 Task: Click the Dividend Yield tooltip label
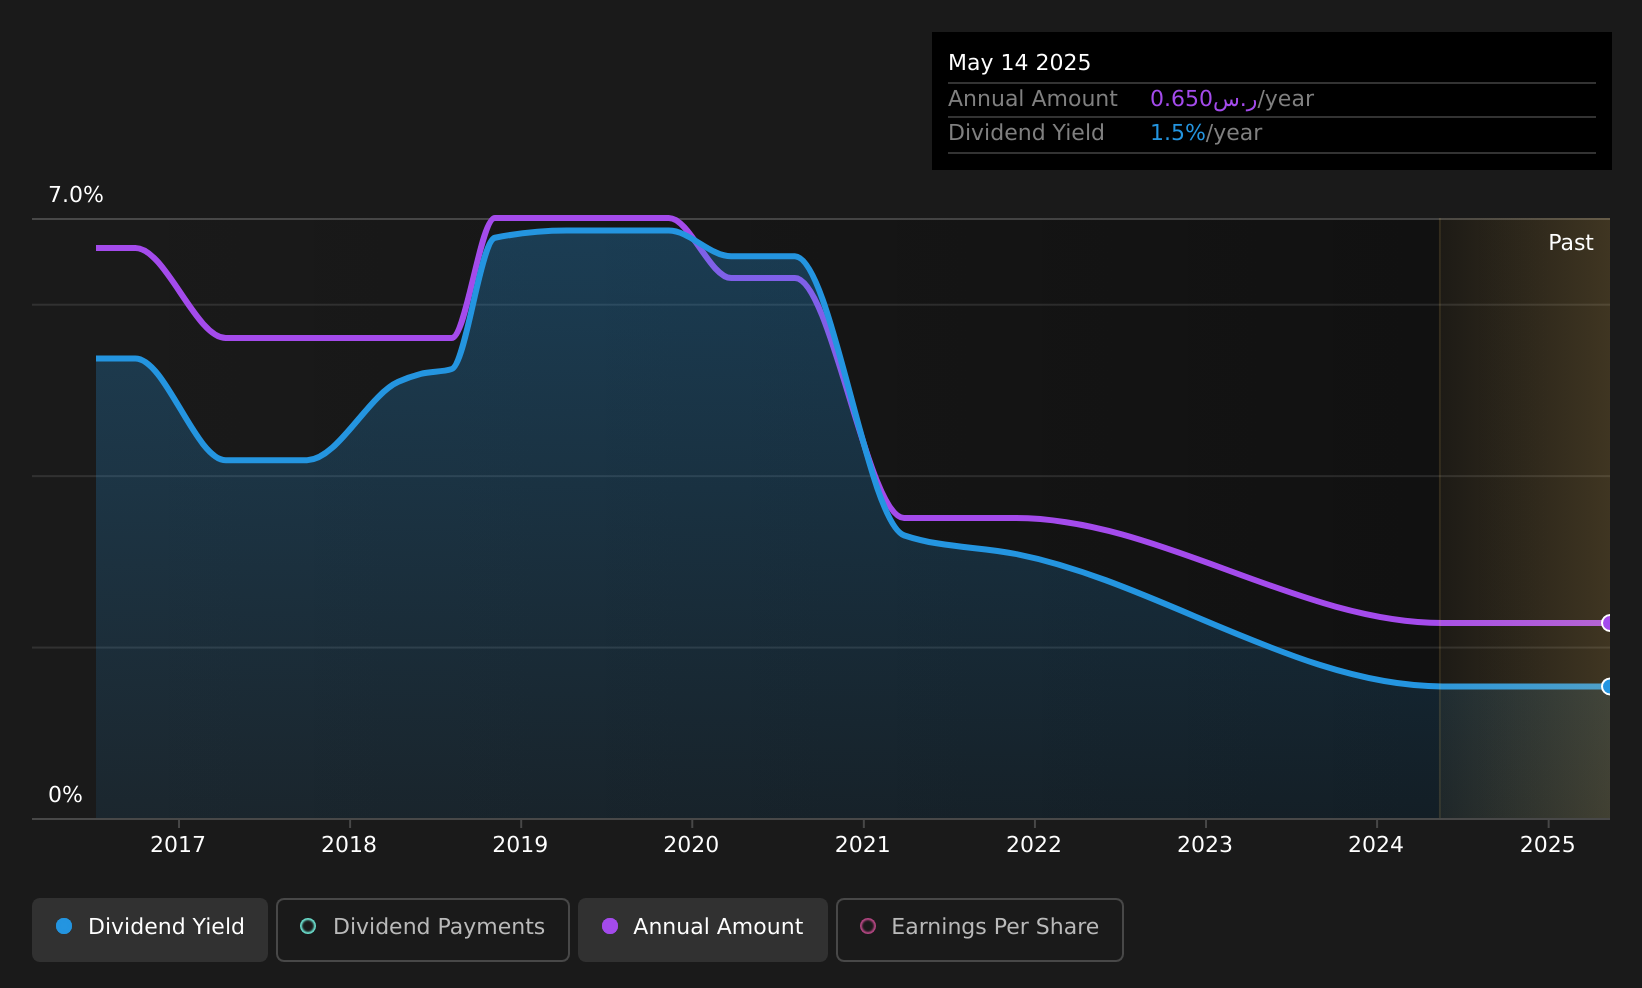pyautogui.click(x=1026, y=133)
